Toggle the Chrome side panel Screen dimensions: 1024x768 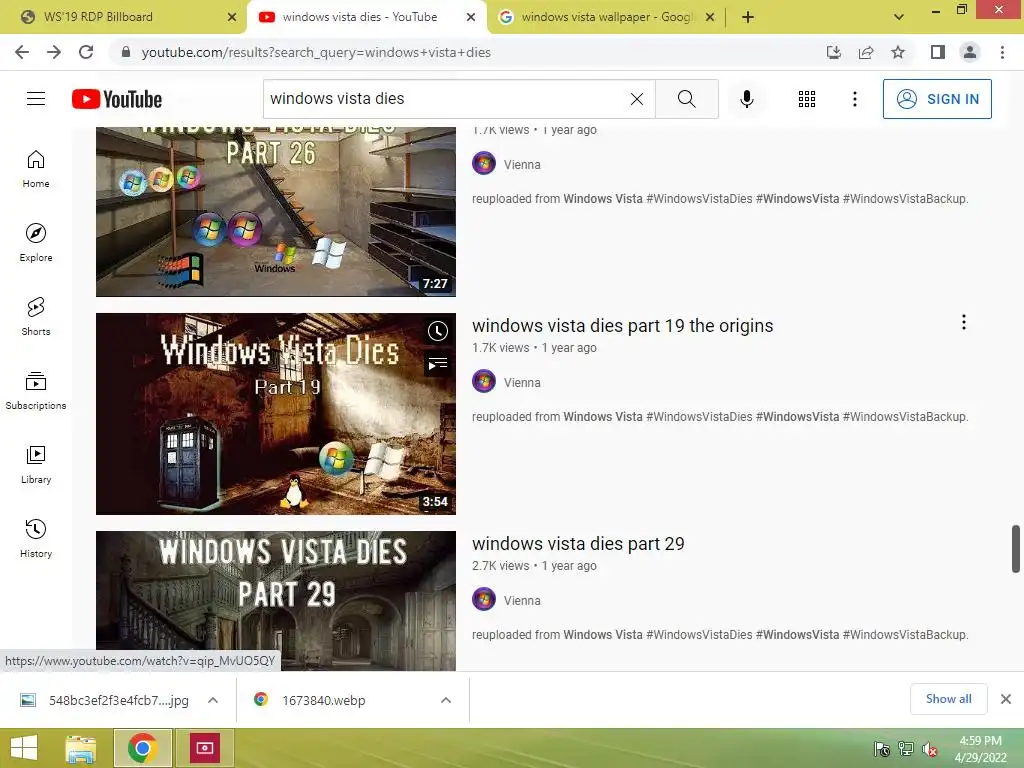[x=938, y=52]
